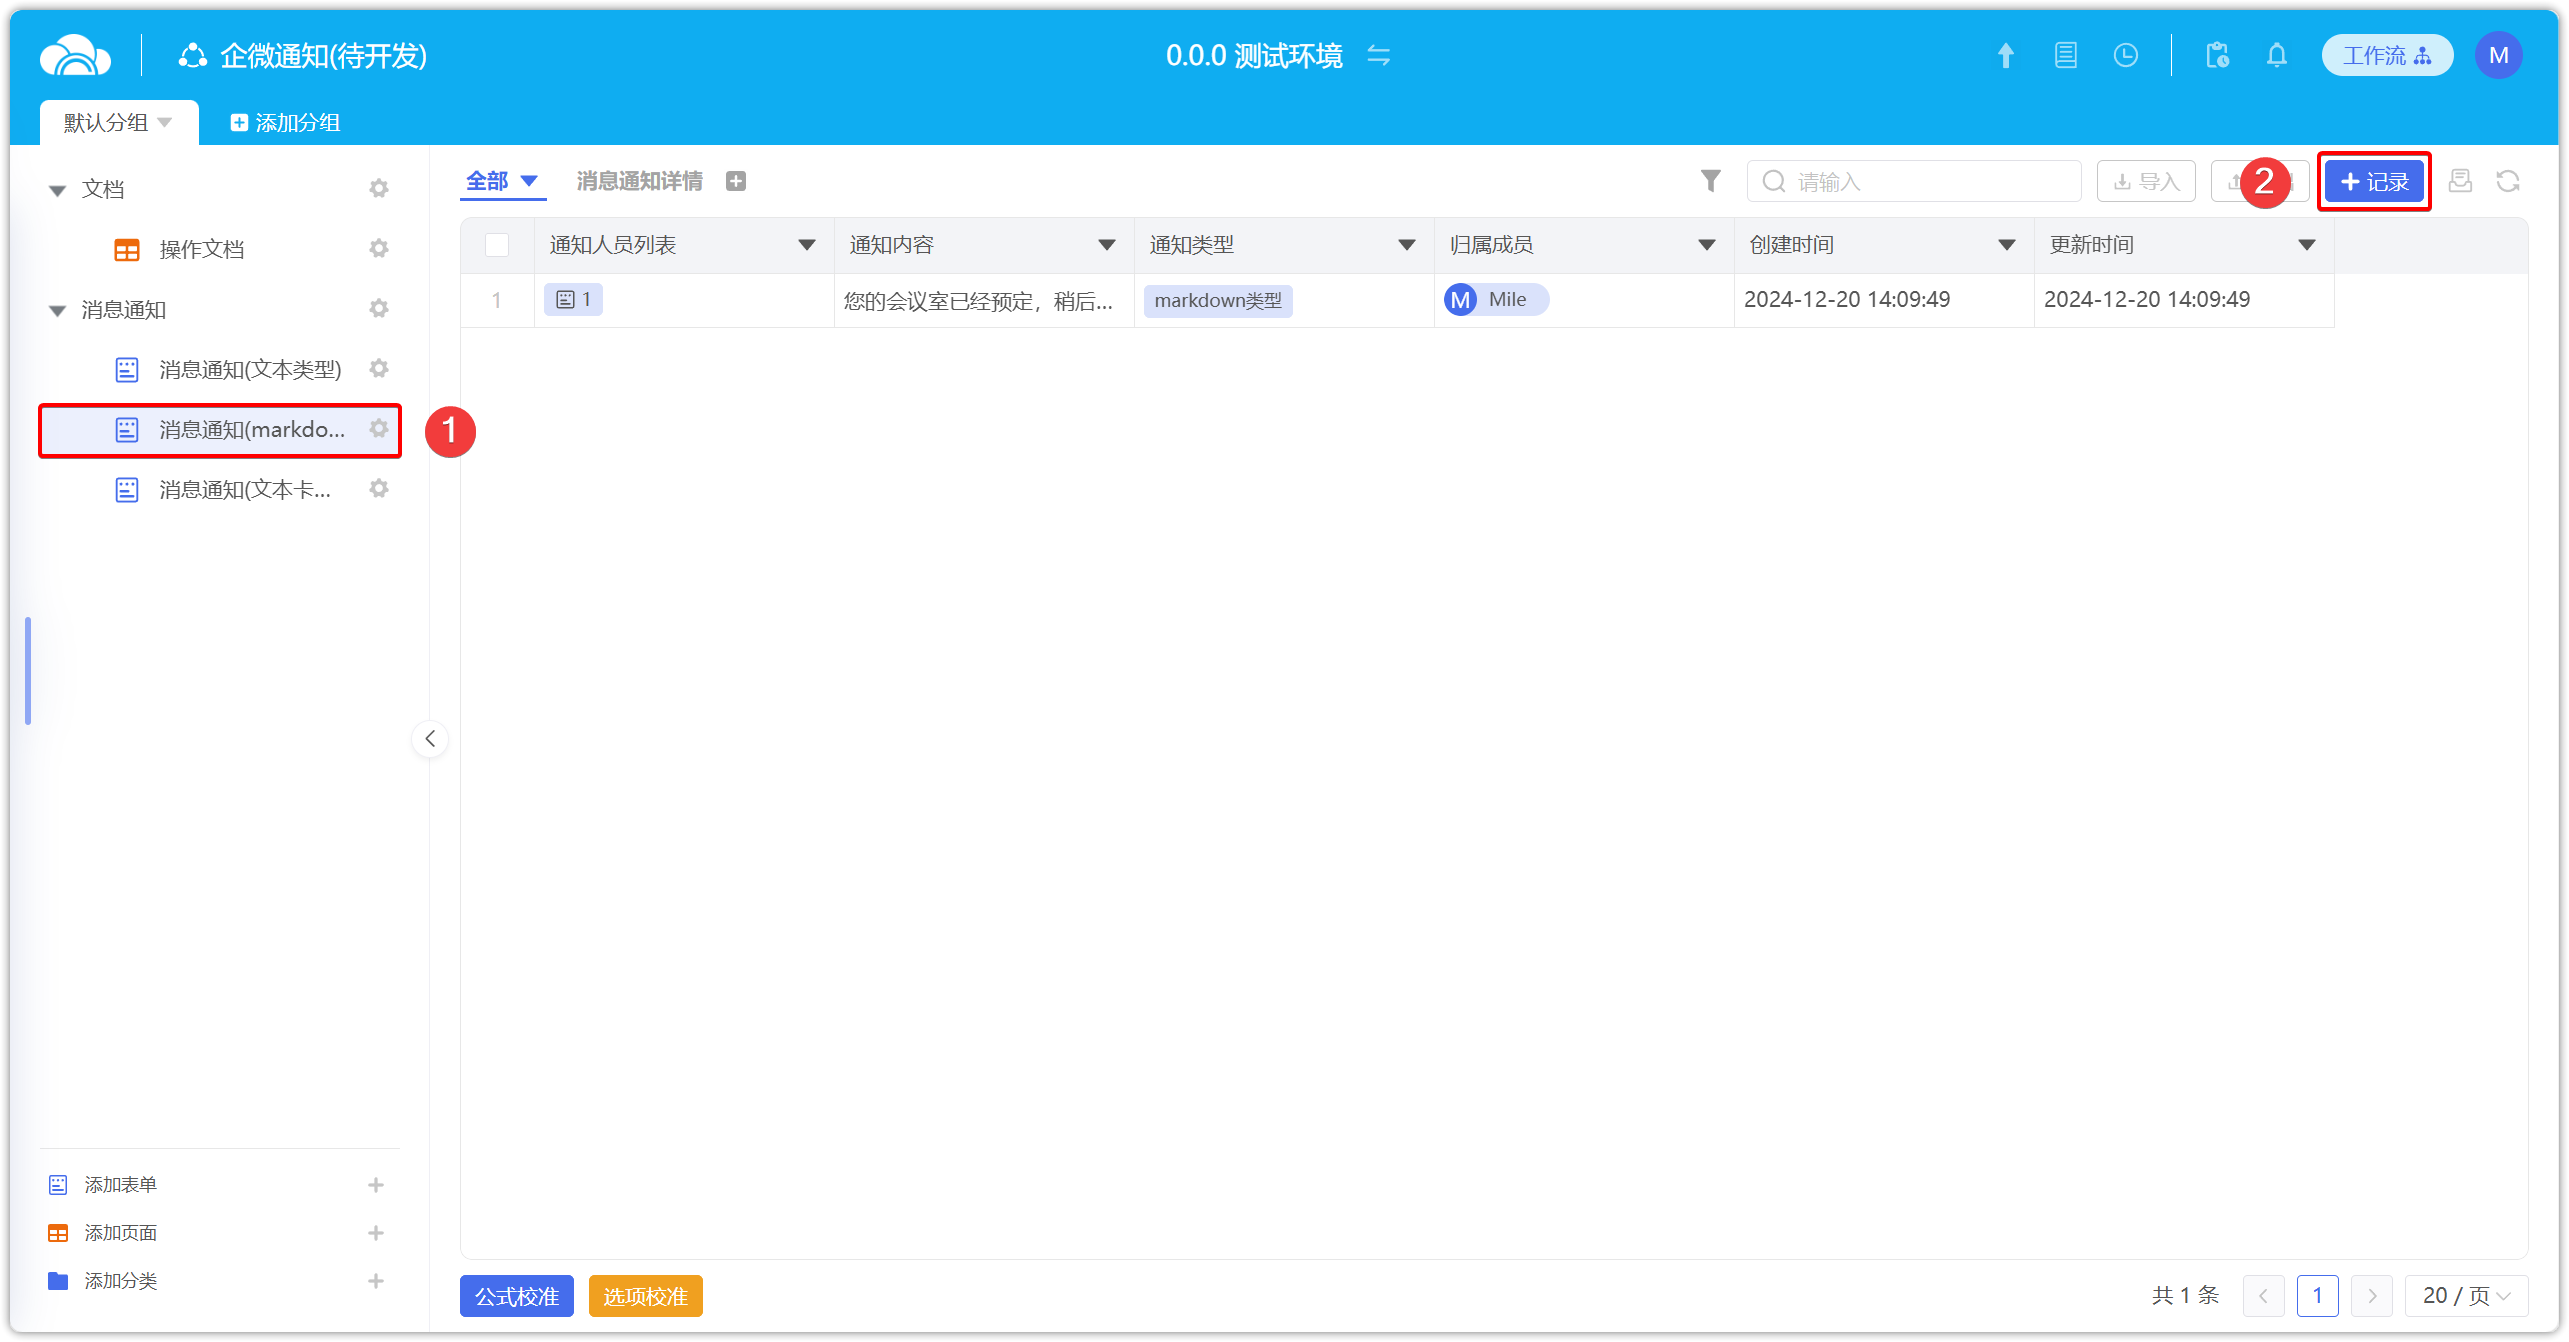
Task: Open settings gear for 消息通知(markdo...
Action: tap(378, 428)
